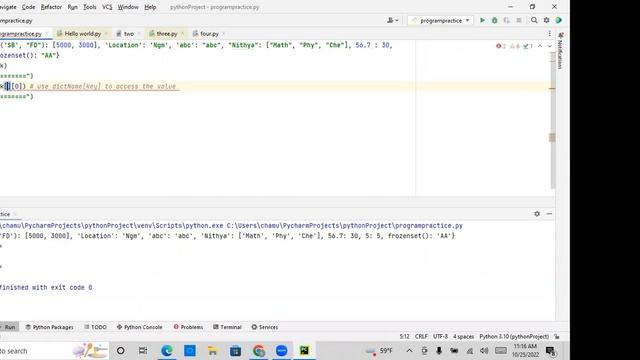Open the Terminal tool window
This screenshot has height=360, width=640.
point(227,327)
